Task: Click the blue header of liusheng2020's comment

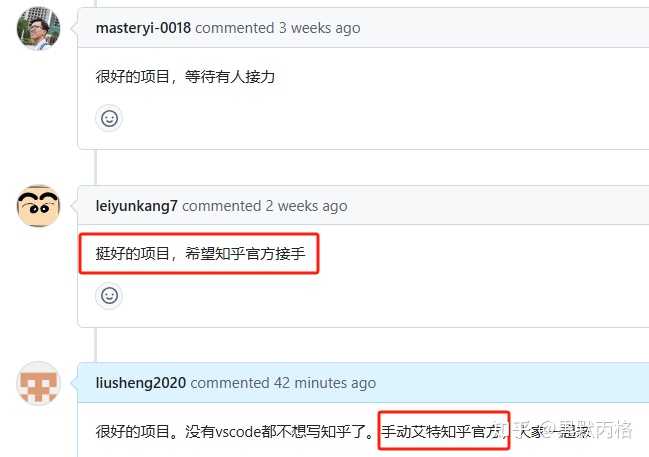Action: pos(363,383)
